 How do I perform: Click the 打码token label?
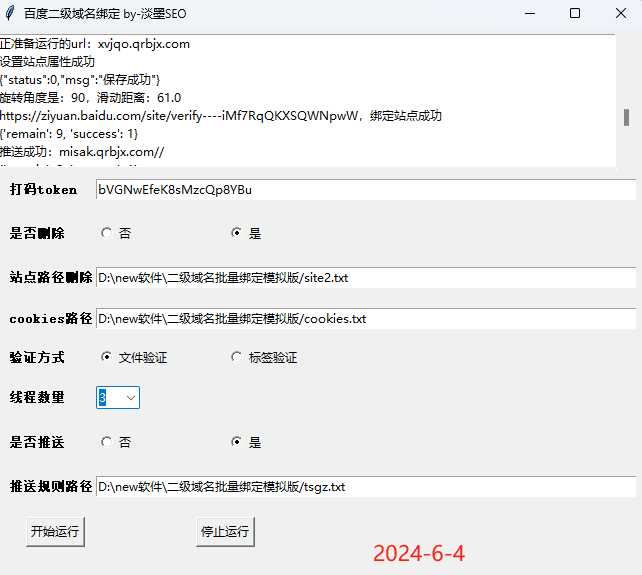[x=43, y=190]
